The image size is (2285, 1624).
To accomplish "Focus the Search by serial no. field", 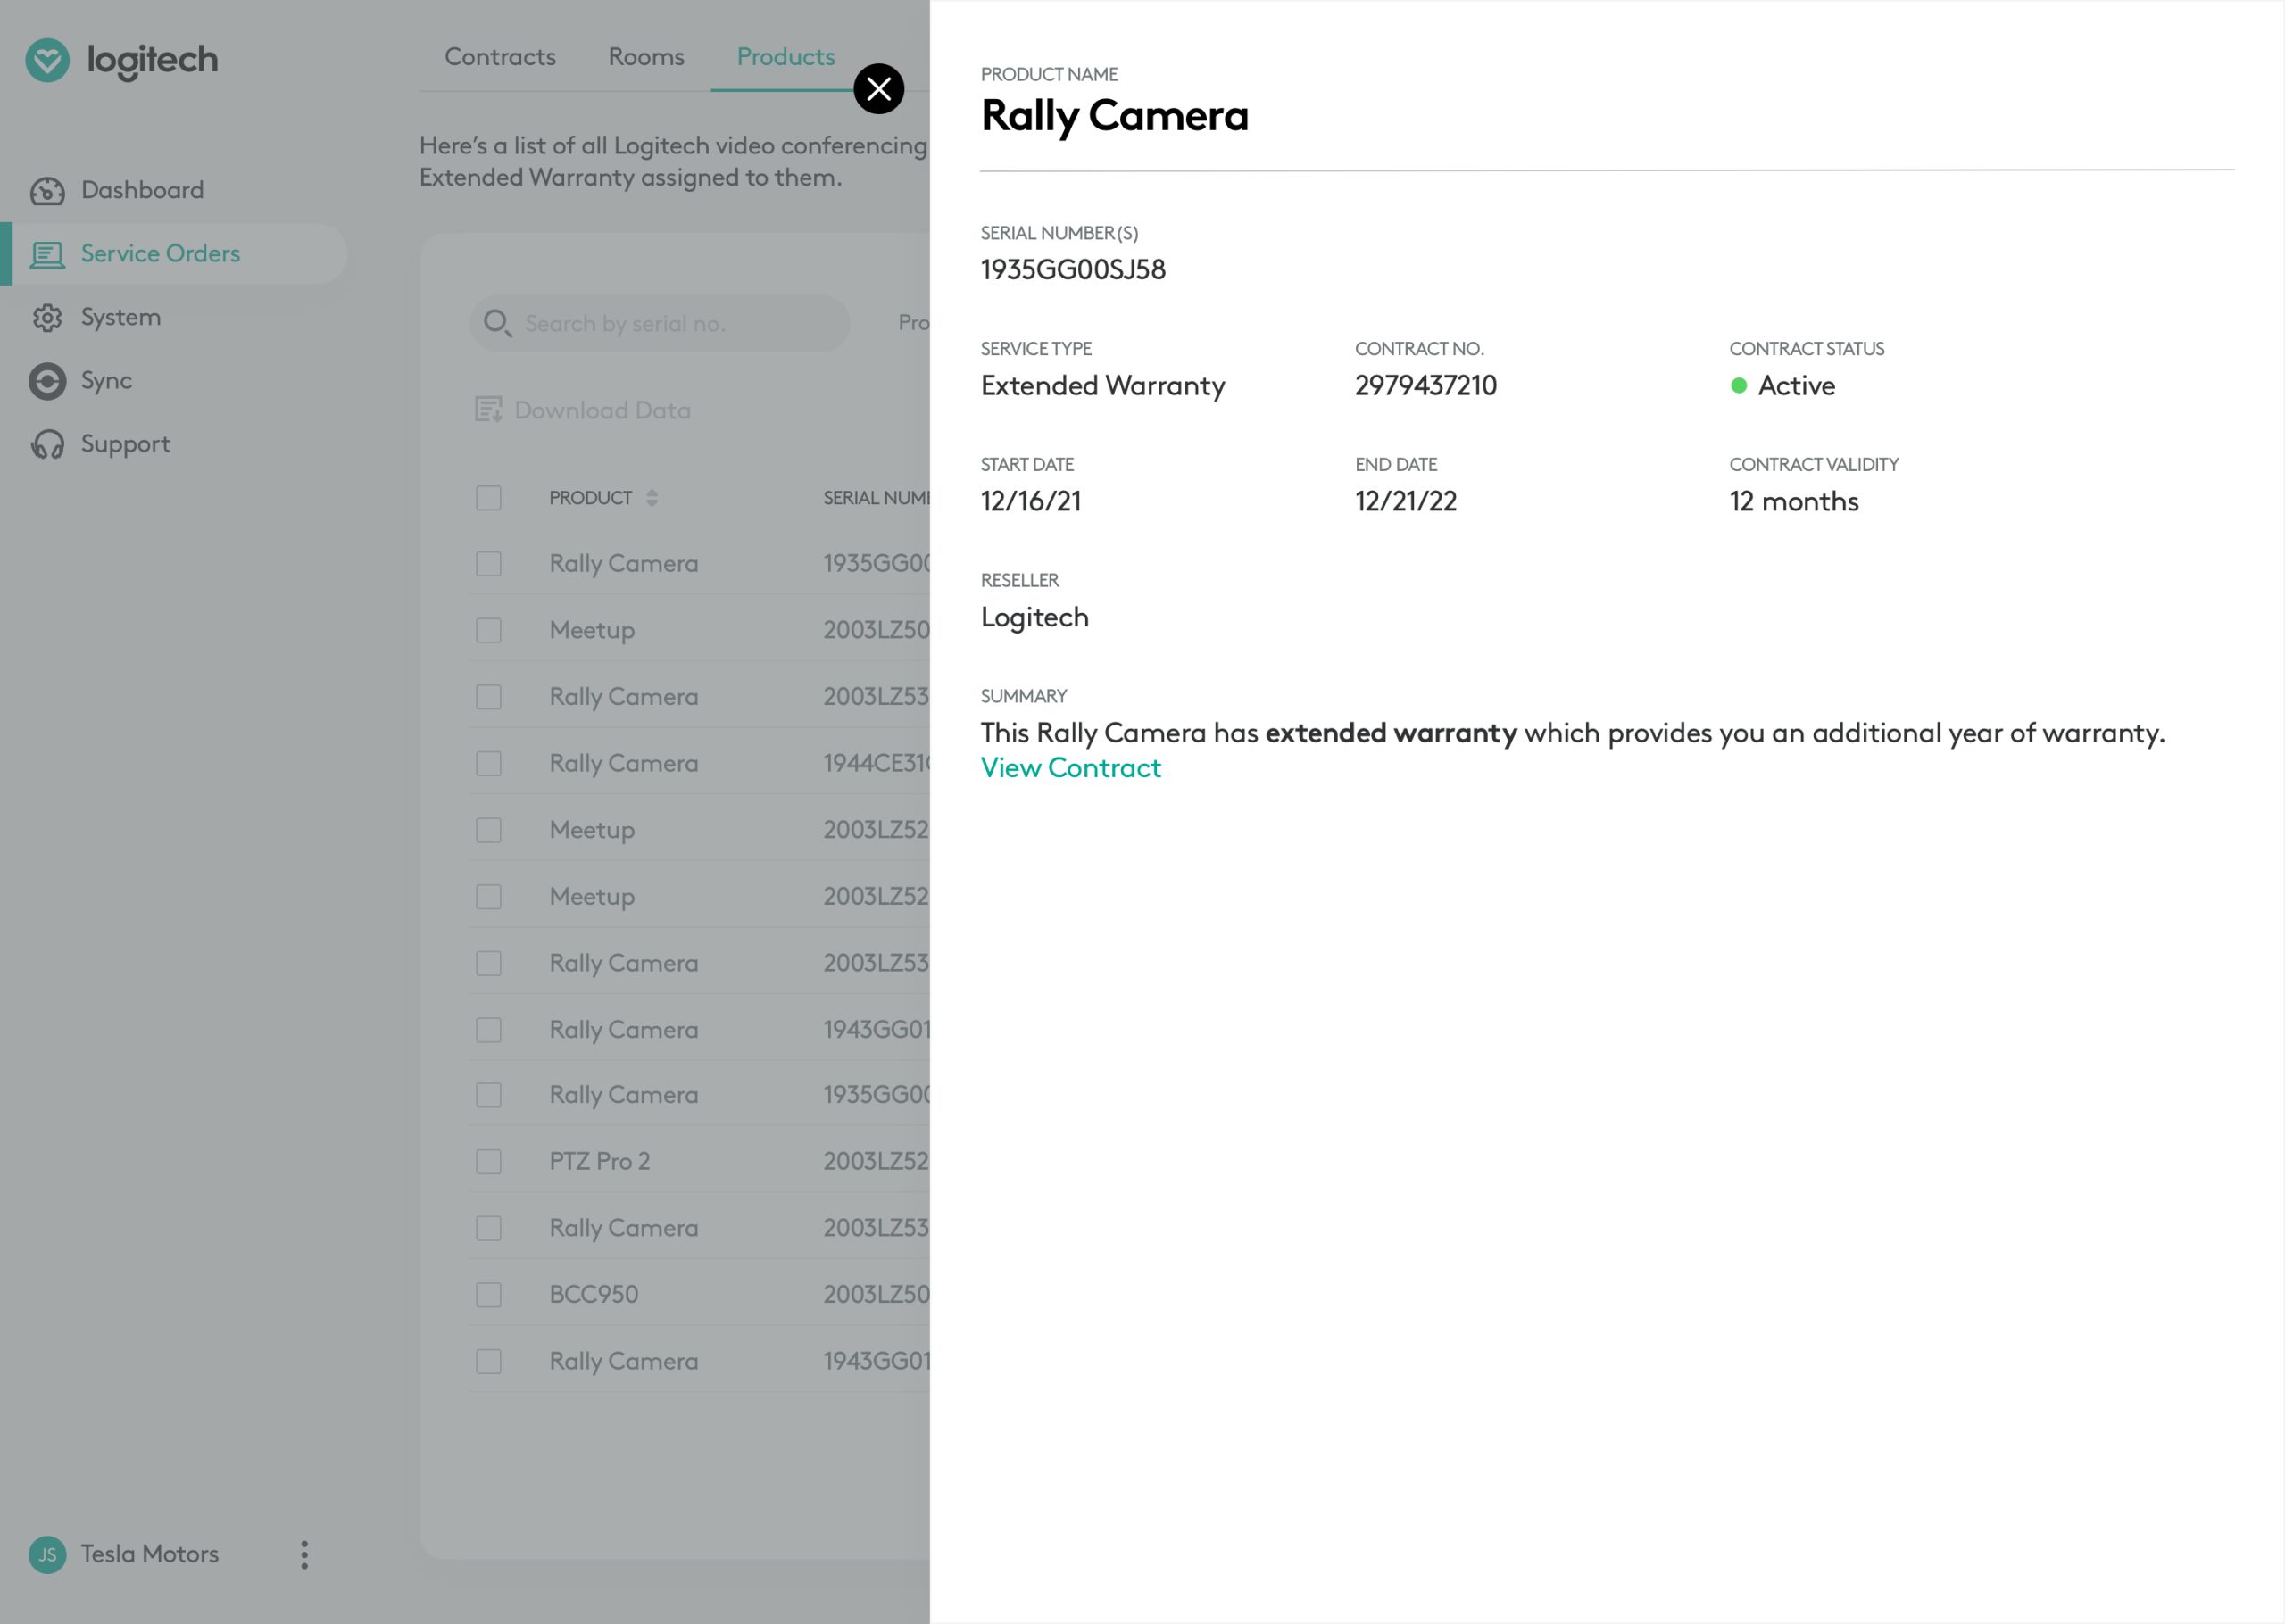I will [x=659, y=323].
